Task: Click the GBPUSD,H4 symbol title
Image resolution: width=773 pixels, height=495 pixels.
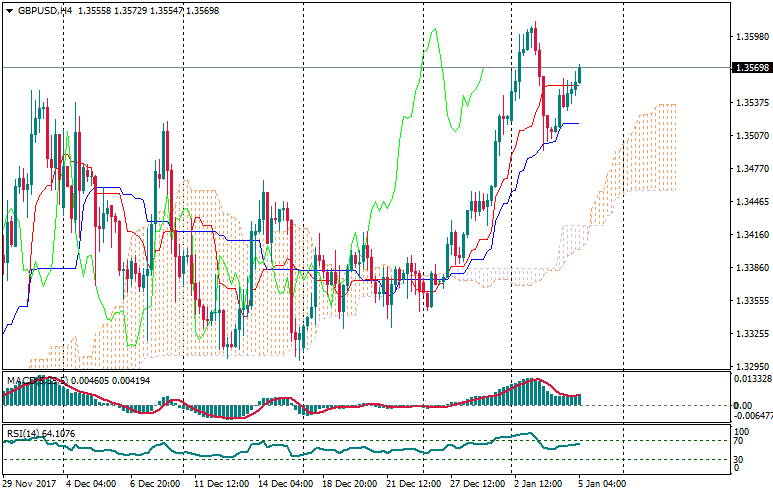Action: point(38,10)
